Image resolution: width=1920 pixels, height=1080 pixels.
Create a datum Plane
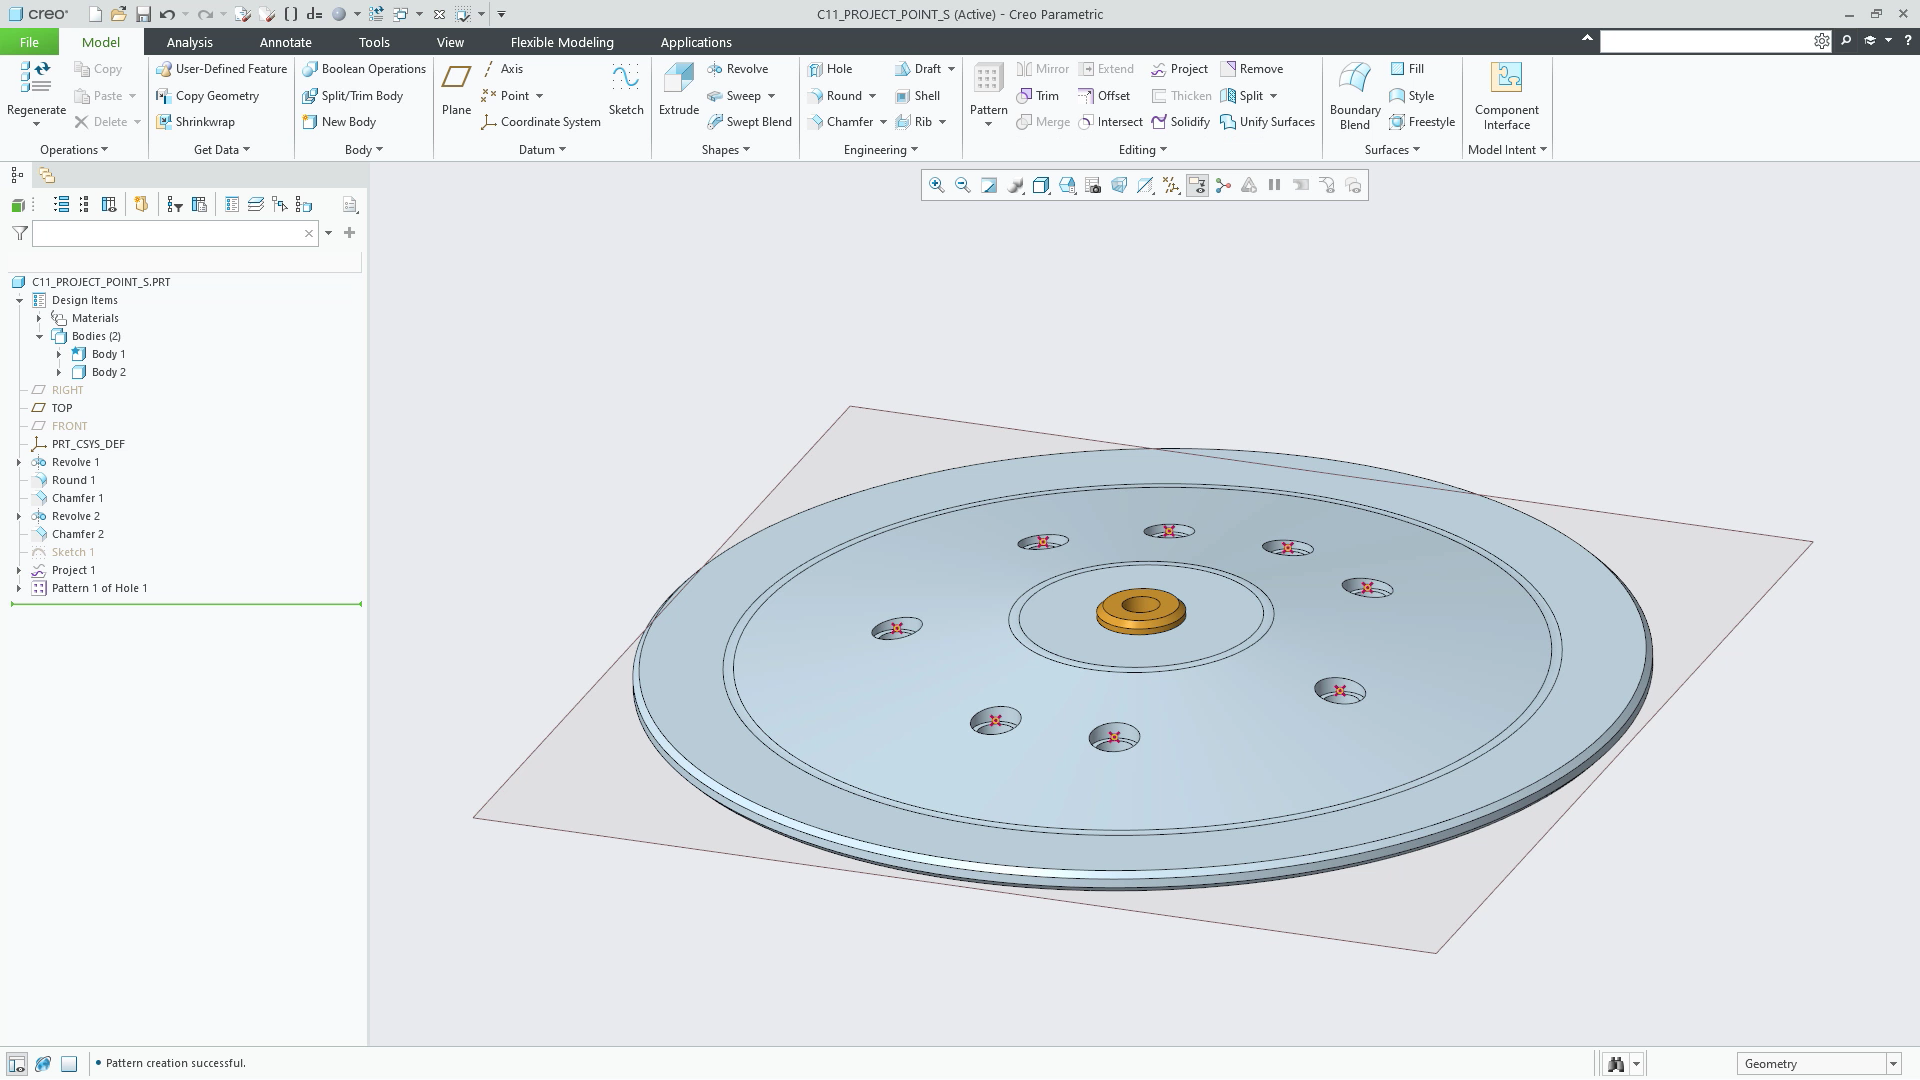pos(456,90)
